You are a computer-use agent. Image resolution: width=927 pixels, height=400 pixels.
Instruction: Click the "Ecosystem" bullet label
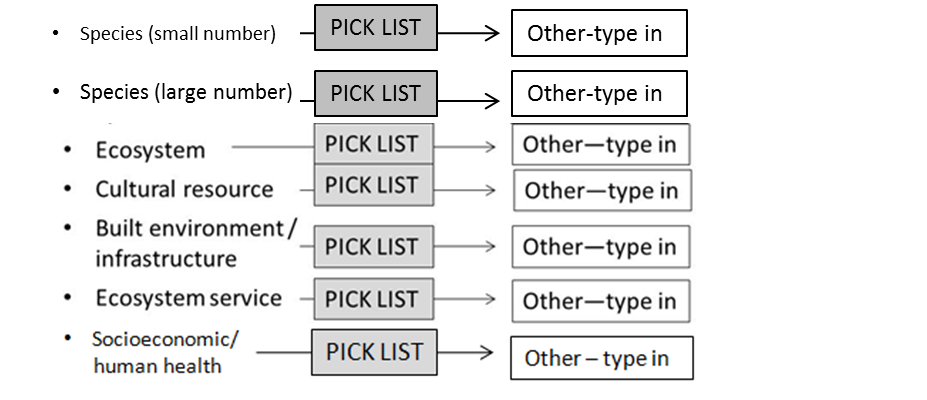click(x=150, y=151)
